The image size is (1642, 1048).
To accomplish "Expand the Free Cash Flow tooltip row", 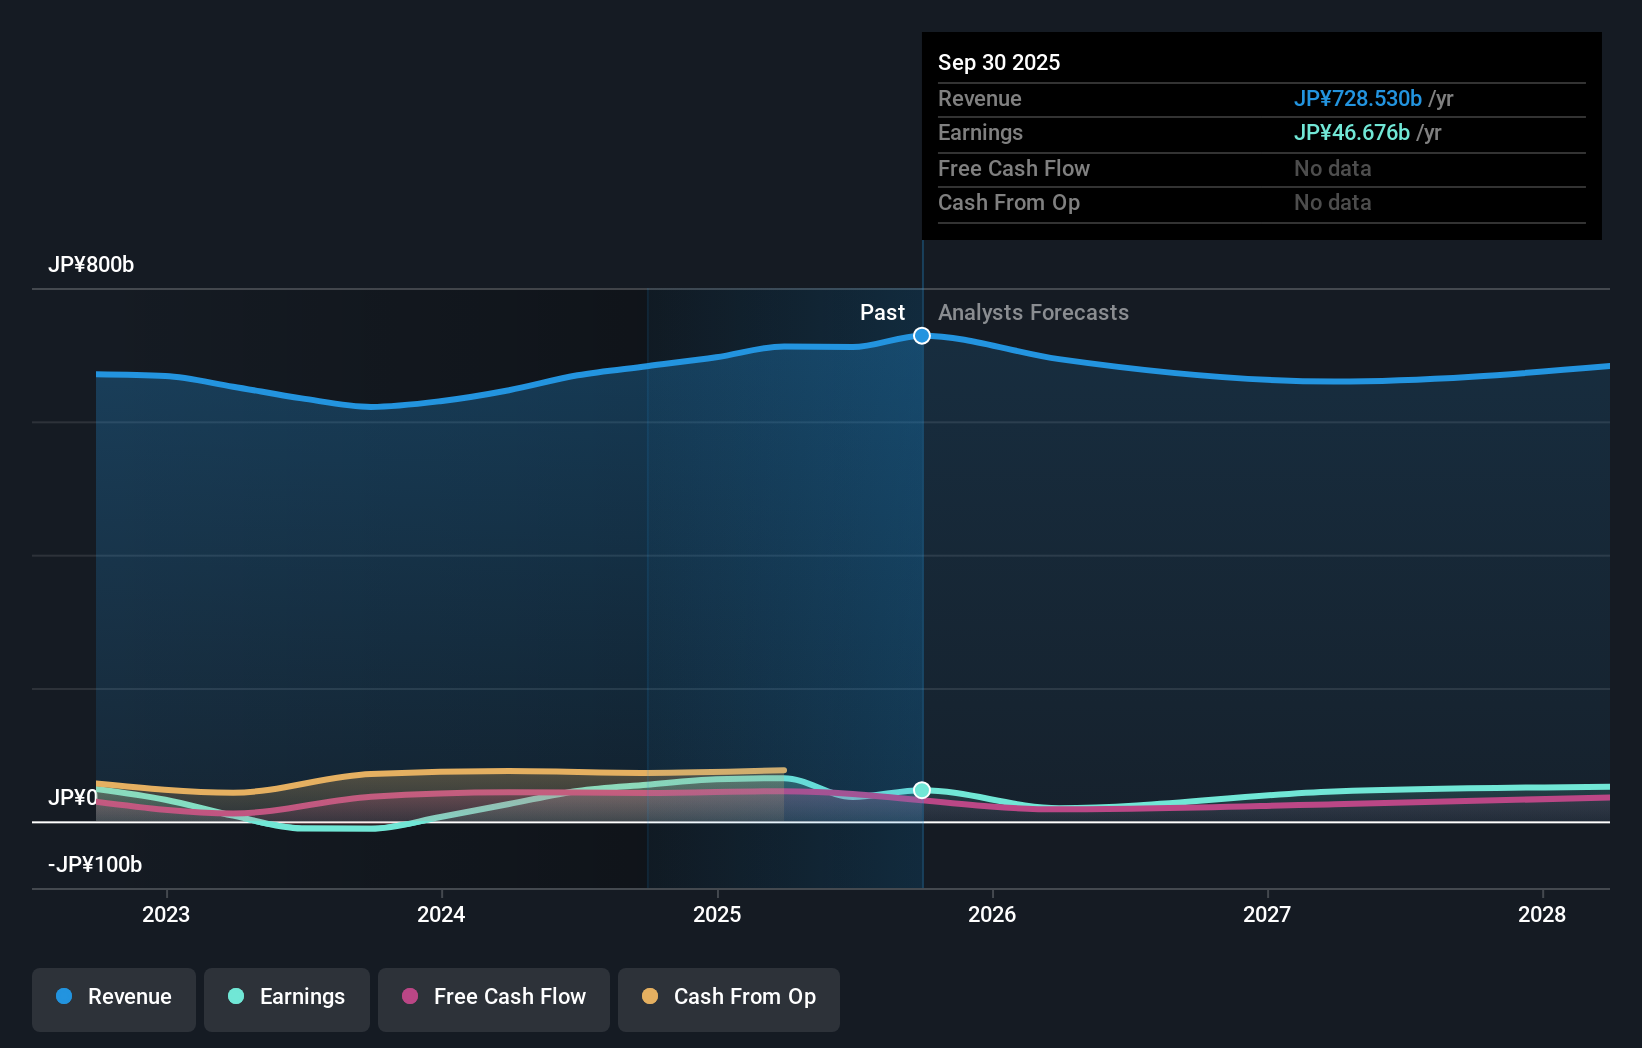I will [x=1014, y=168].
